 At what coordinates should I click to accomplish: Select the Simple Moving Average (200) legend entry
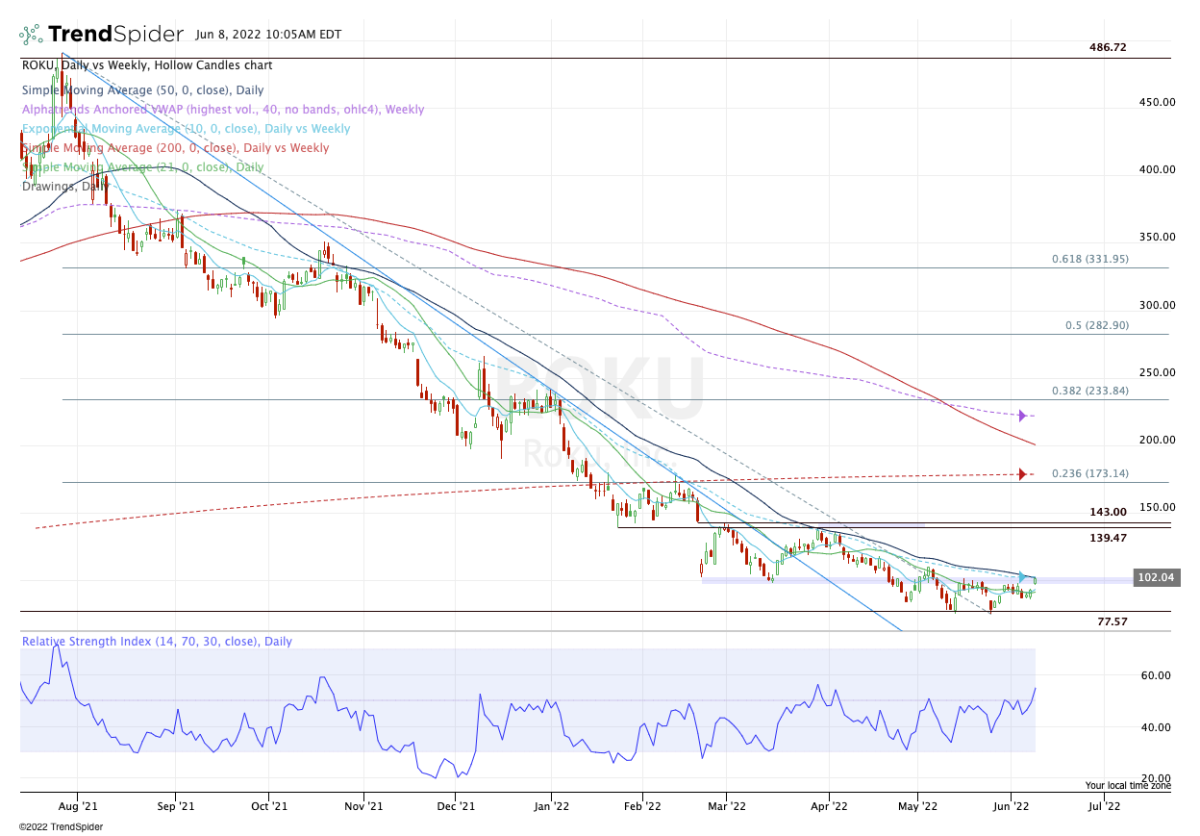[175, 148]
